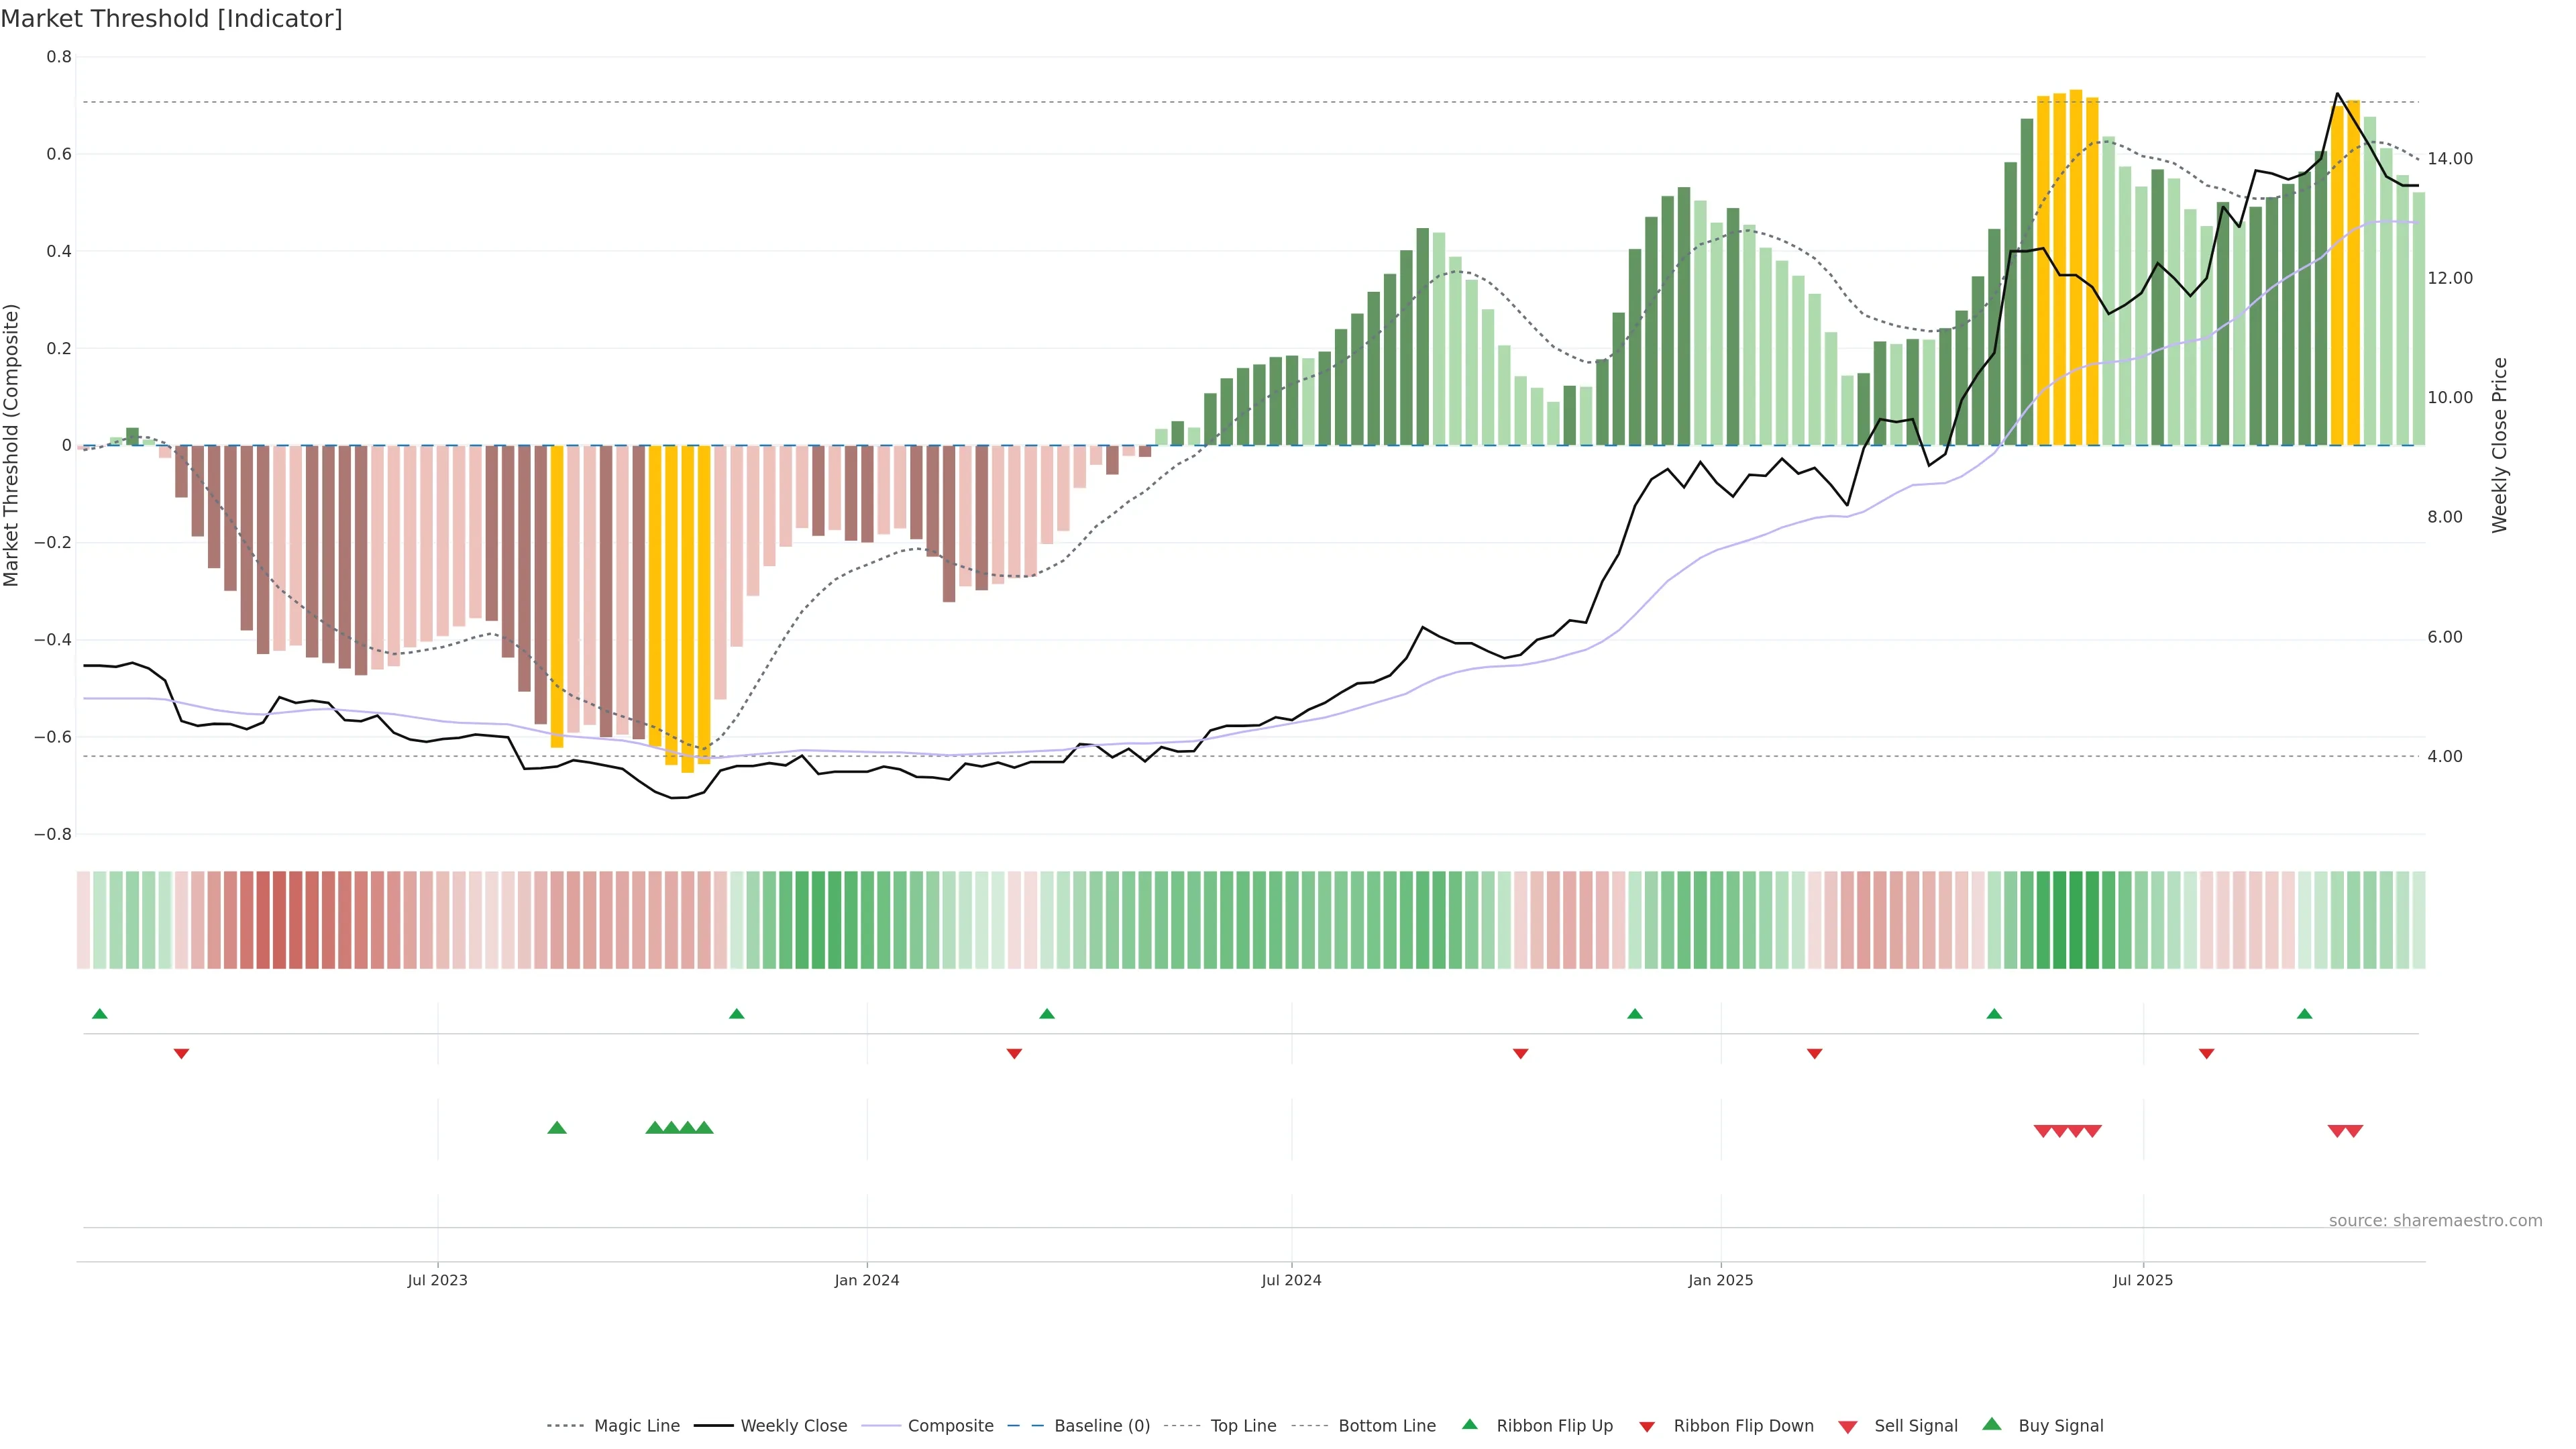The width and height of the screenshot is (2576, 1449).
Task: Click the Ribbon Flip Down legend triangle
Action: tap(1647, 1427)
